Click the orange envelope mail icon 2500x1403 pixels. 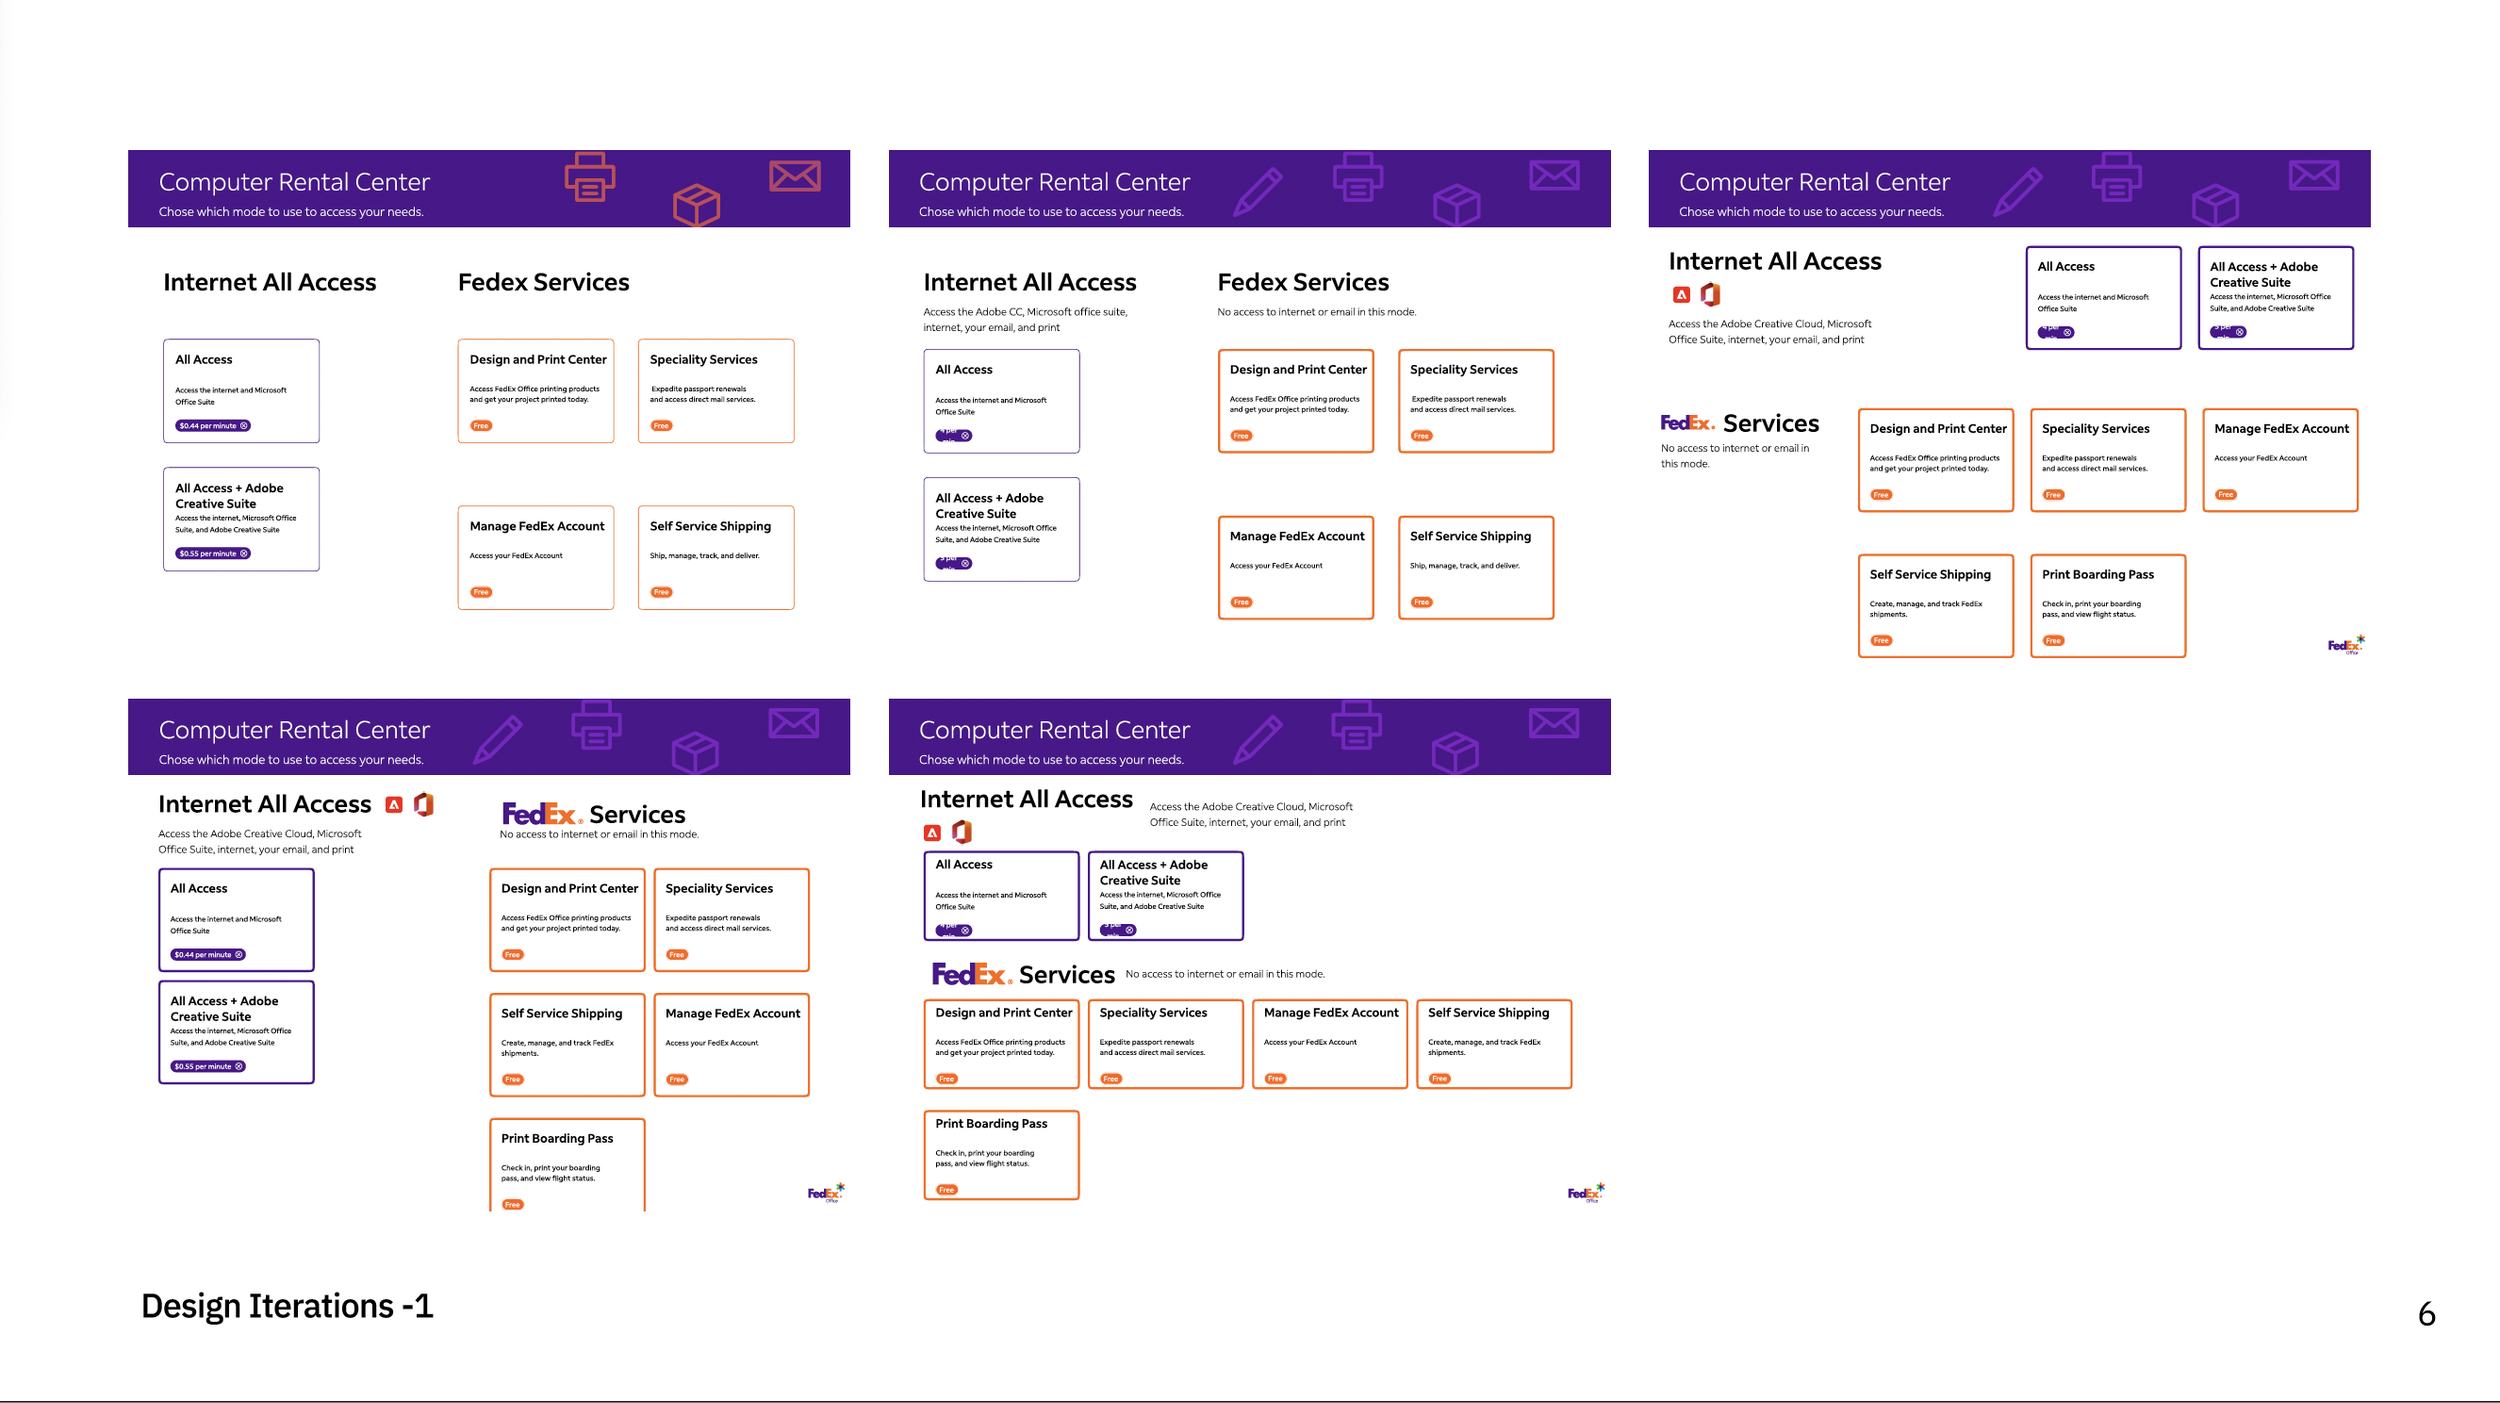(795, 176)
